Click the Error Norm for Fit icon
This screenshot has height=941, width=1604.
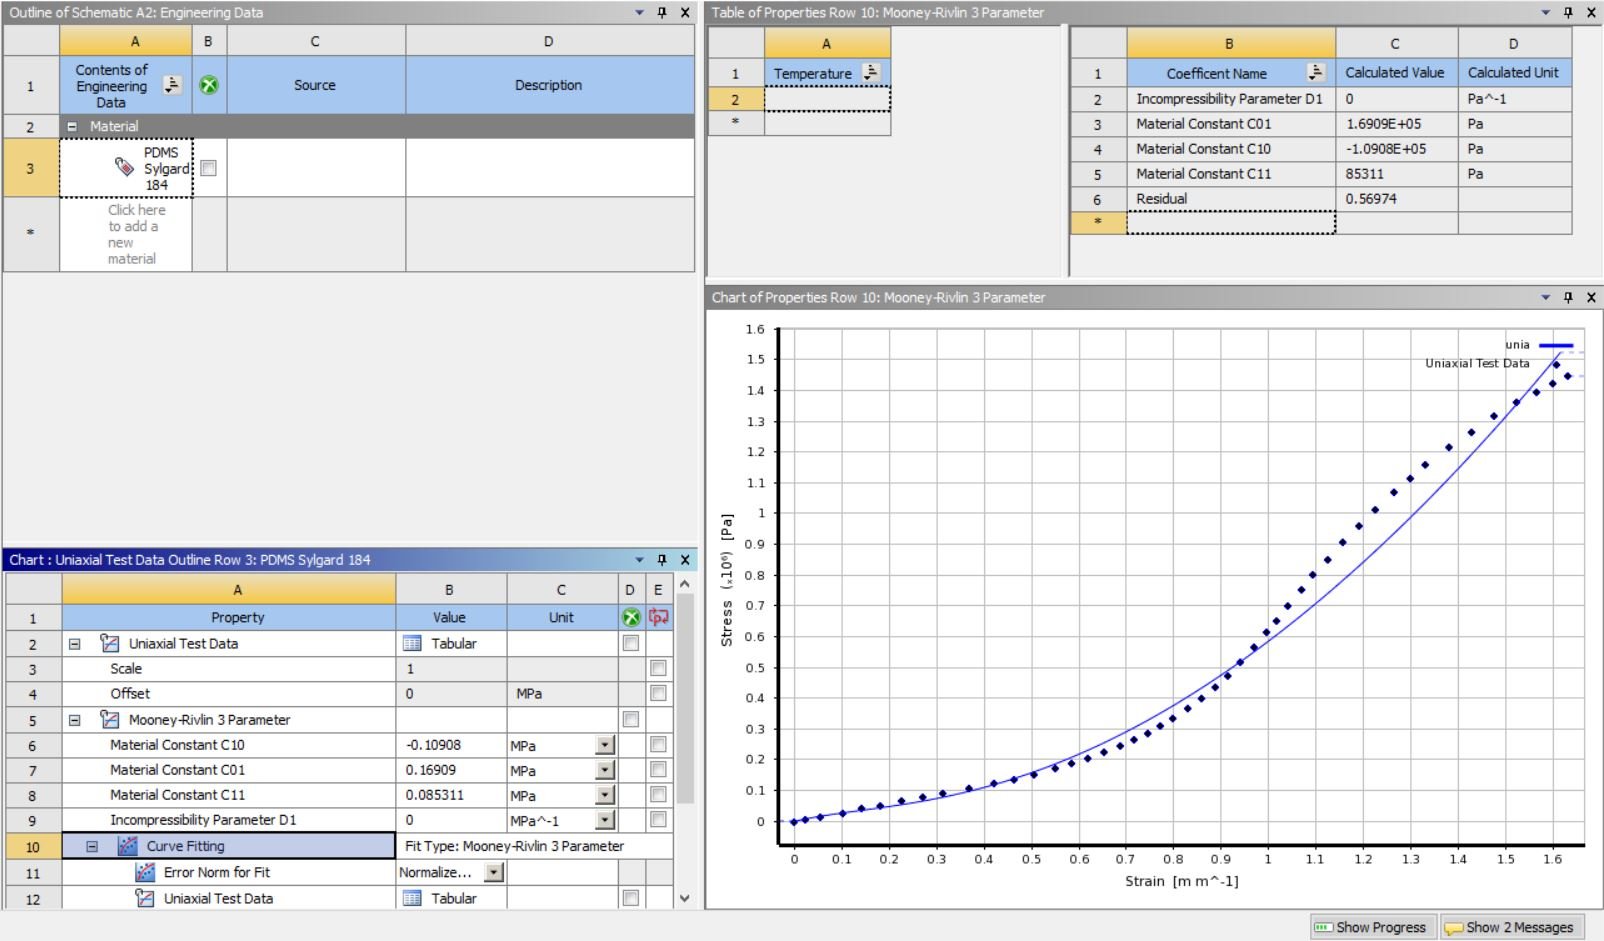(145, 872)
